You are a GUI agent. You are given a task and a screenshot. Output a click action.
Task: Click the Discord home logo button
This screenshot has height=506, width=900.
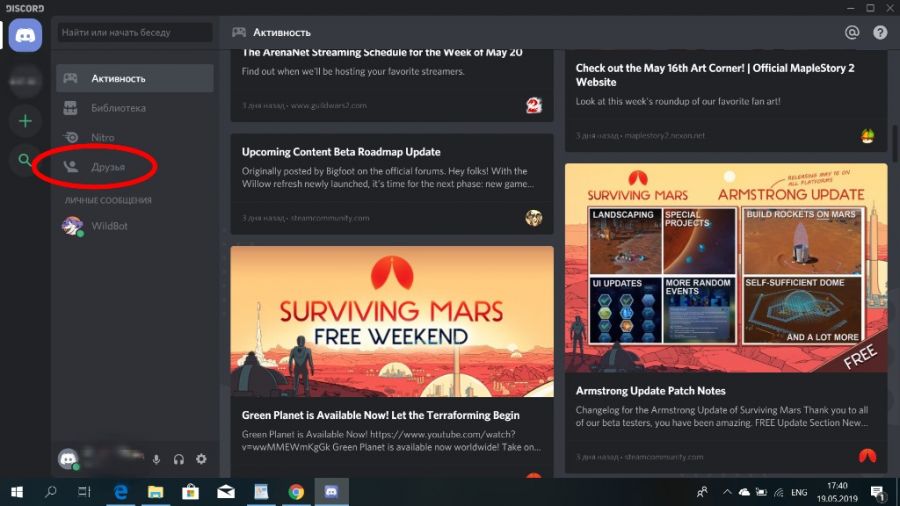click(x=25, y=36)
